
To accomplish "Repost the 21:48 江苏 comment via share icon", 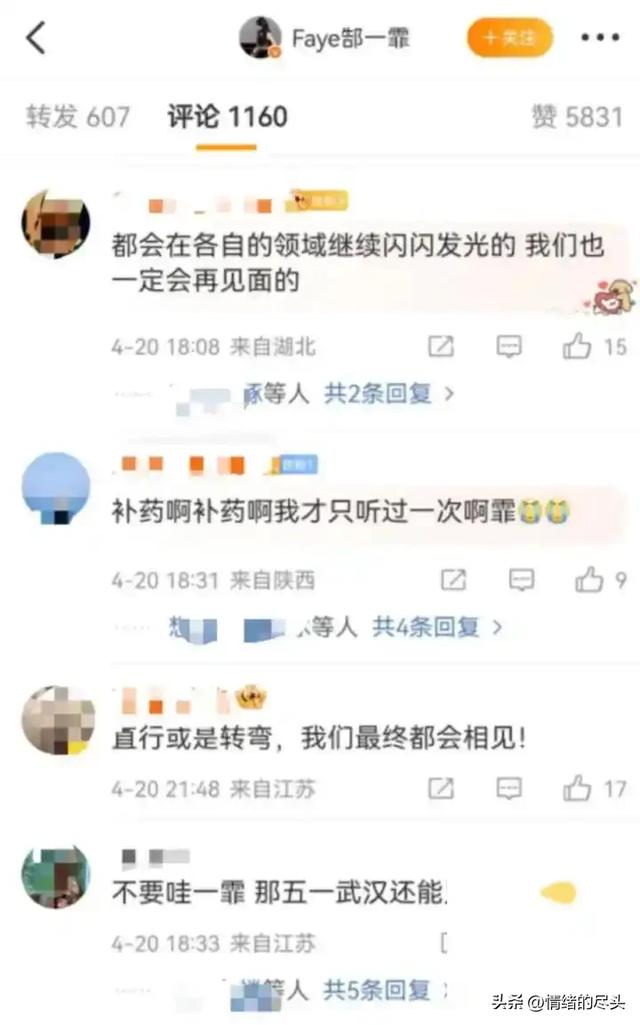I will click(441, 789).
